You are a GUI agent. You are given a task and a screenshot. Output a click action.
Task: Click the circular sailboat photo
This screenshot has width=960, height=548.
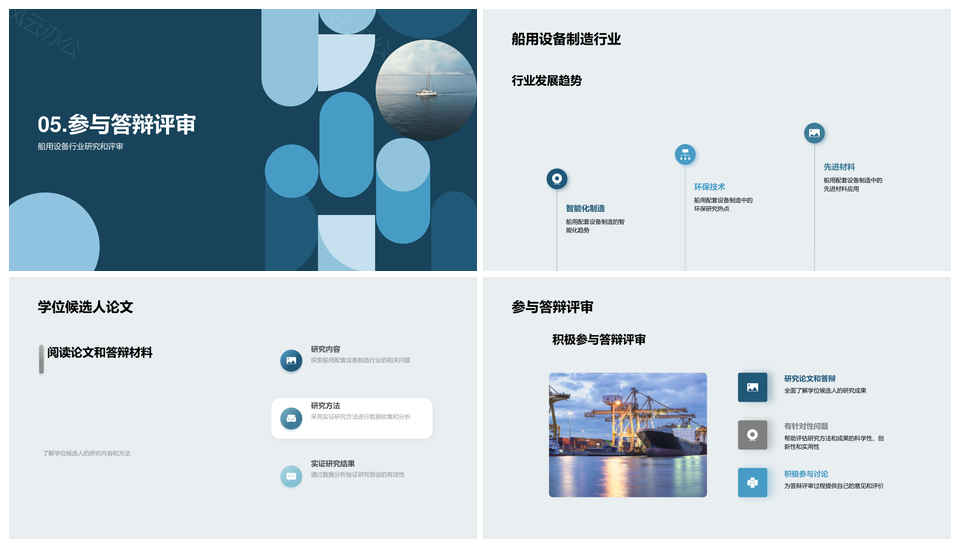425,90
